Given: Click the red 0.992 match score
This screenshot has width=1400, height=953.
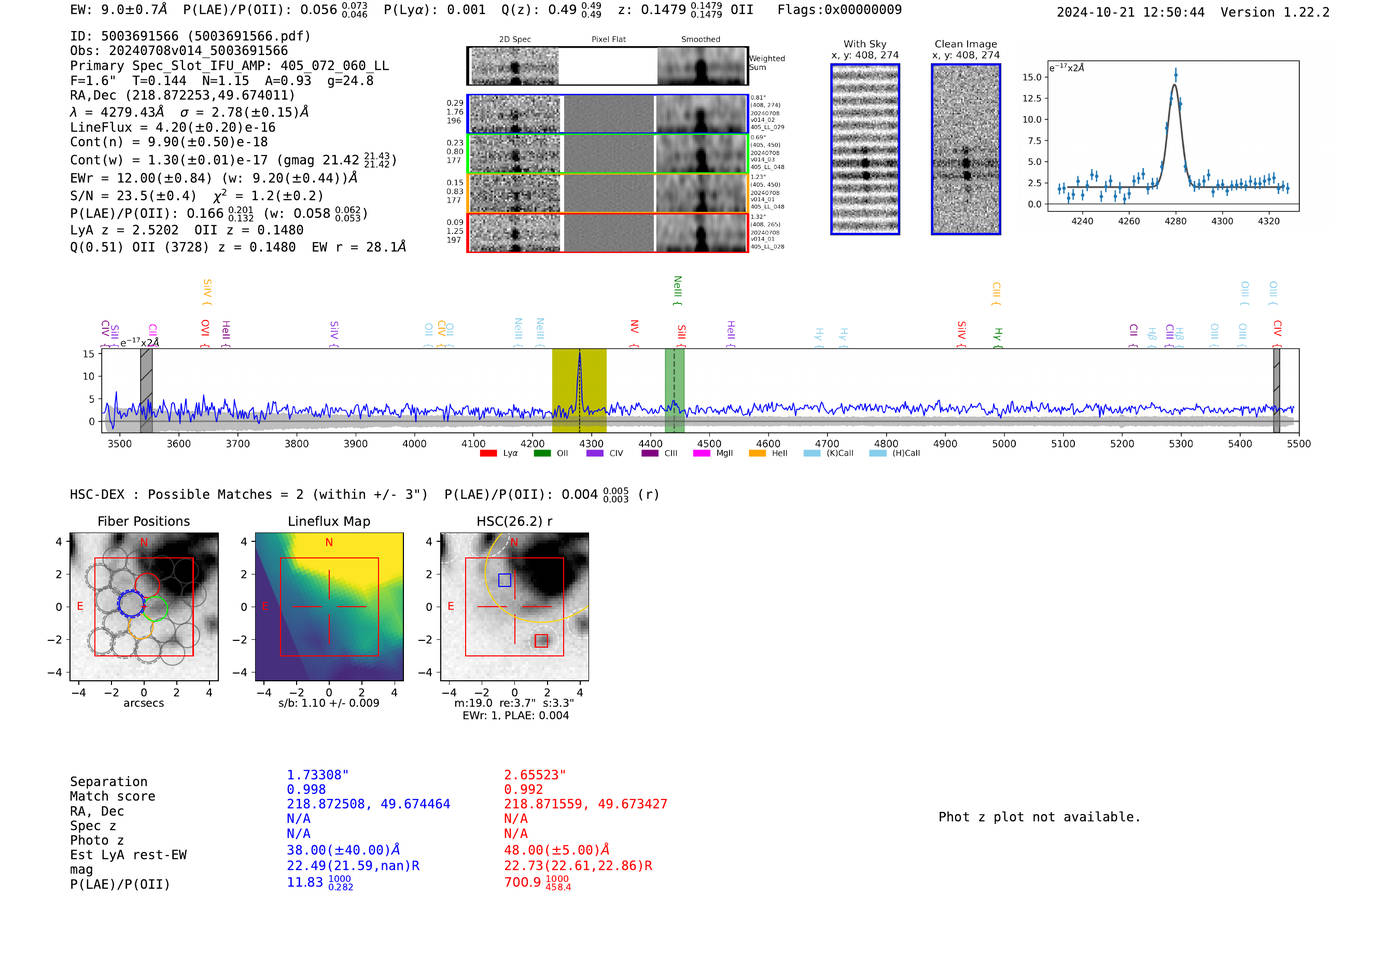Looking at the screenshot, I should (523, 790).
